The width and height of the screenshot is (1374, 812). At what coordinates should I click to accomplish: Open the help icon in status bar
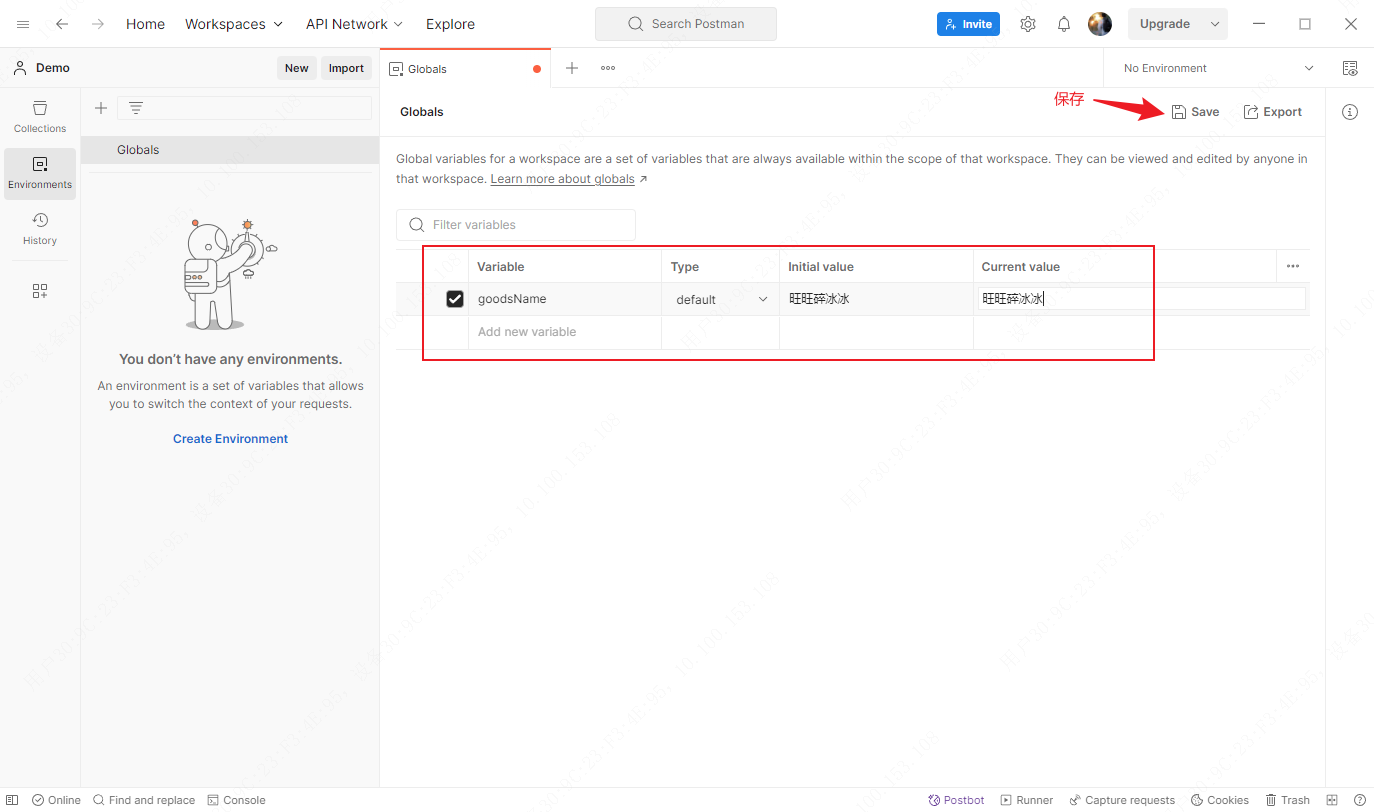pyautogui.click(x=1360, y=800)
